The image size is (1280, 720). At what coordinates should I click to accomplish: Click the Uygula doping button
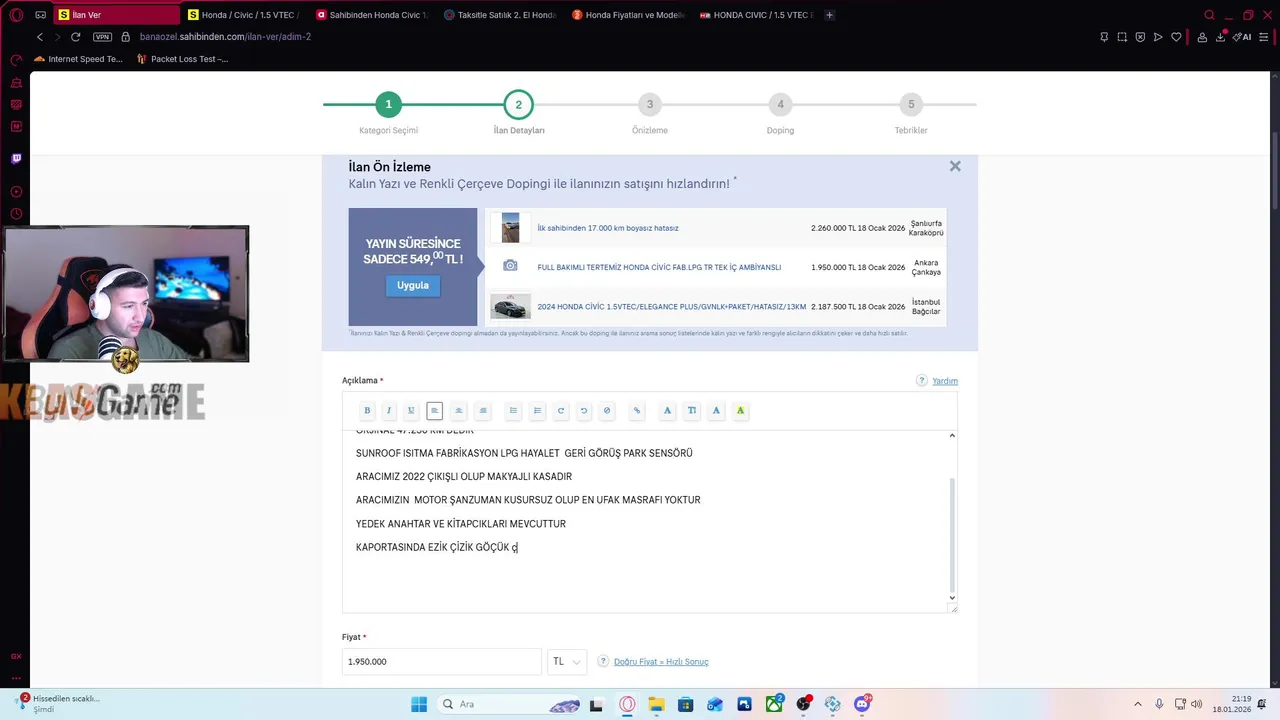[413, 285]
